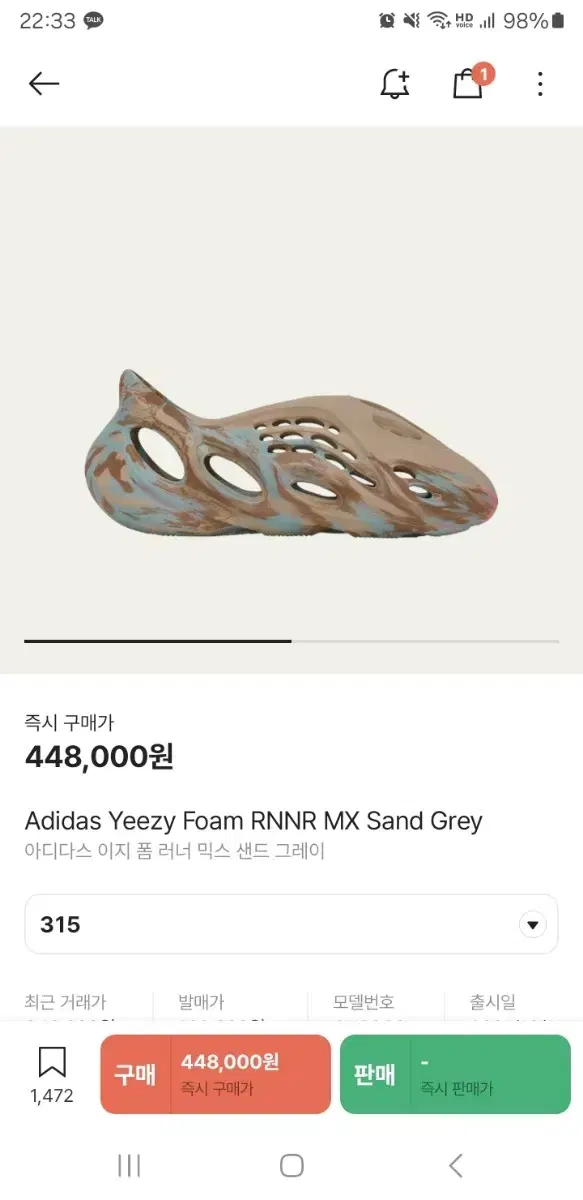This screenshot has width=583, height=1200.
Task: Tap the Android home button icon
Action: (x=292, y=1165)
